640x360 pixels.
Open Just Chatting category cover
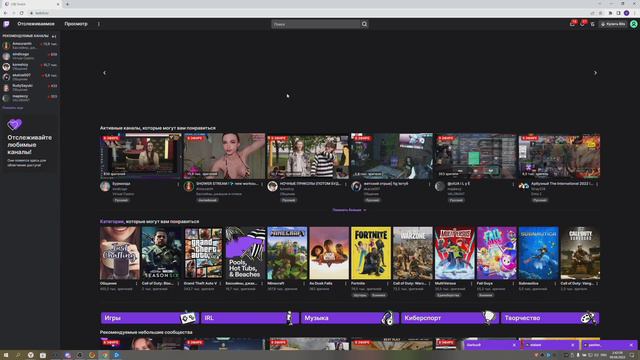(120, 253)
